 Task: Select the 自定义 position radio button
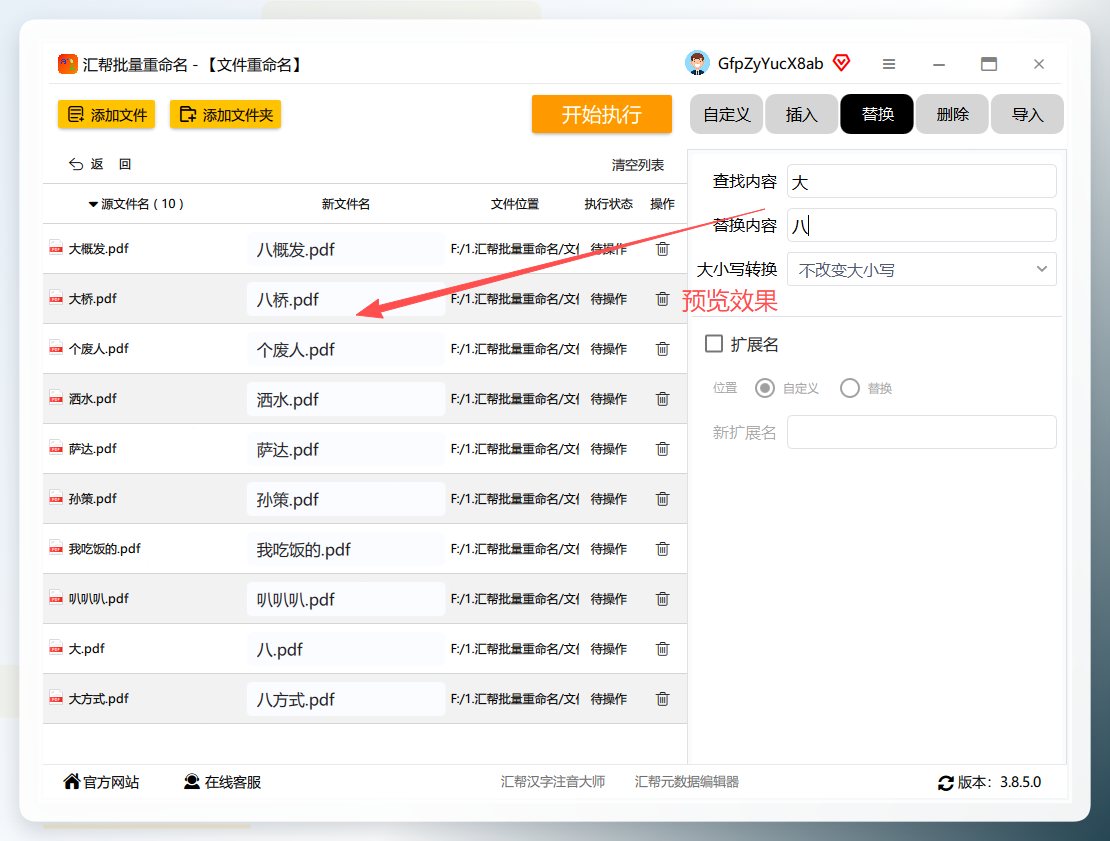[x=765, y=388]
